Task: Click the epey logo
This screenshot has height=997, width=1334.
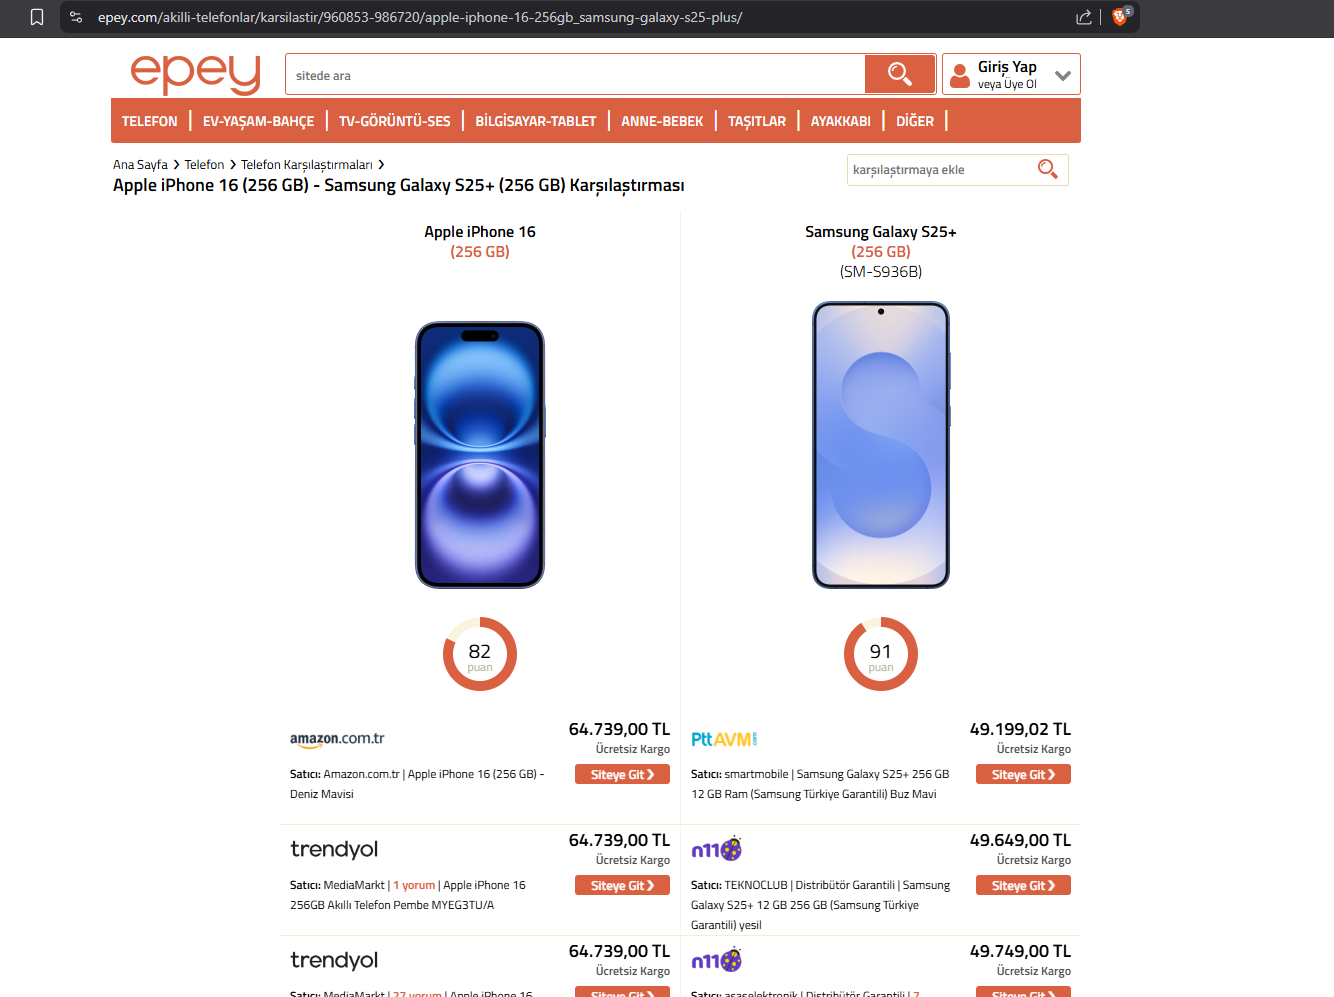Action: click(196, 74)
